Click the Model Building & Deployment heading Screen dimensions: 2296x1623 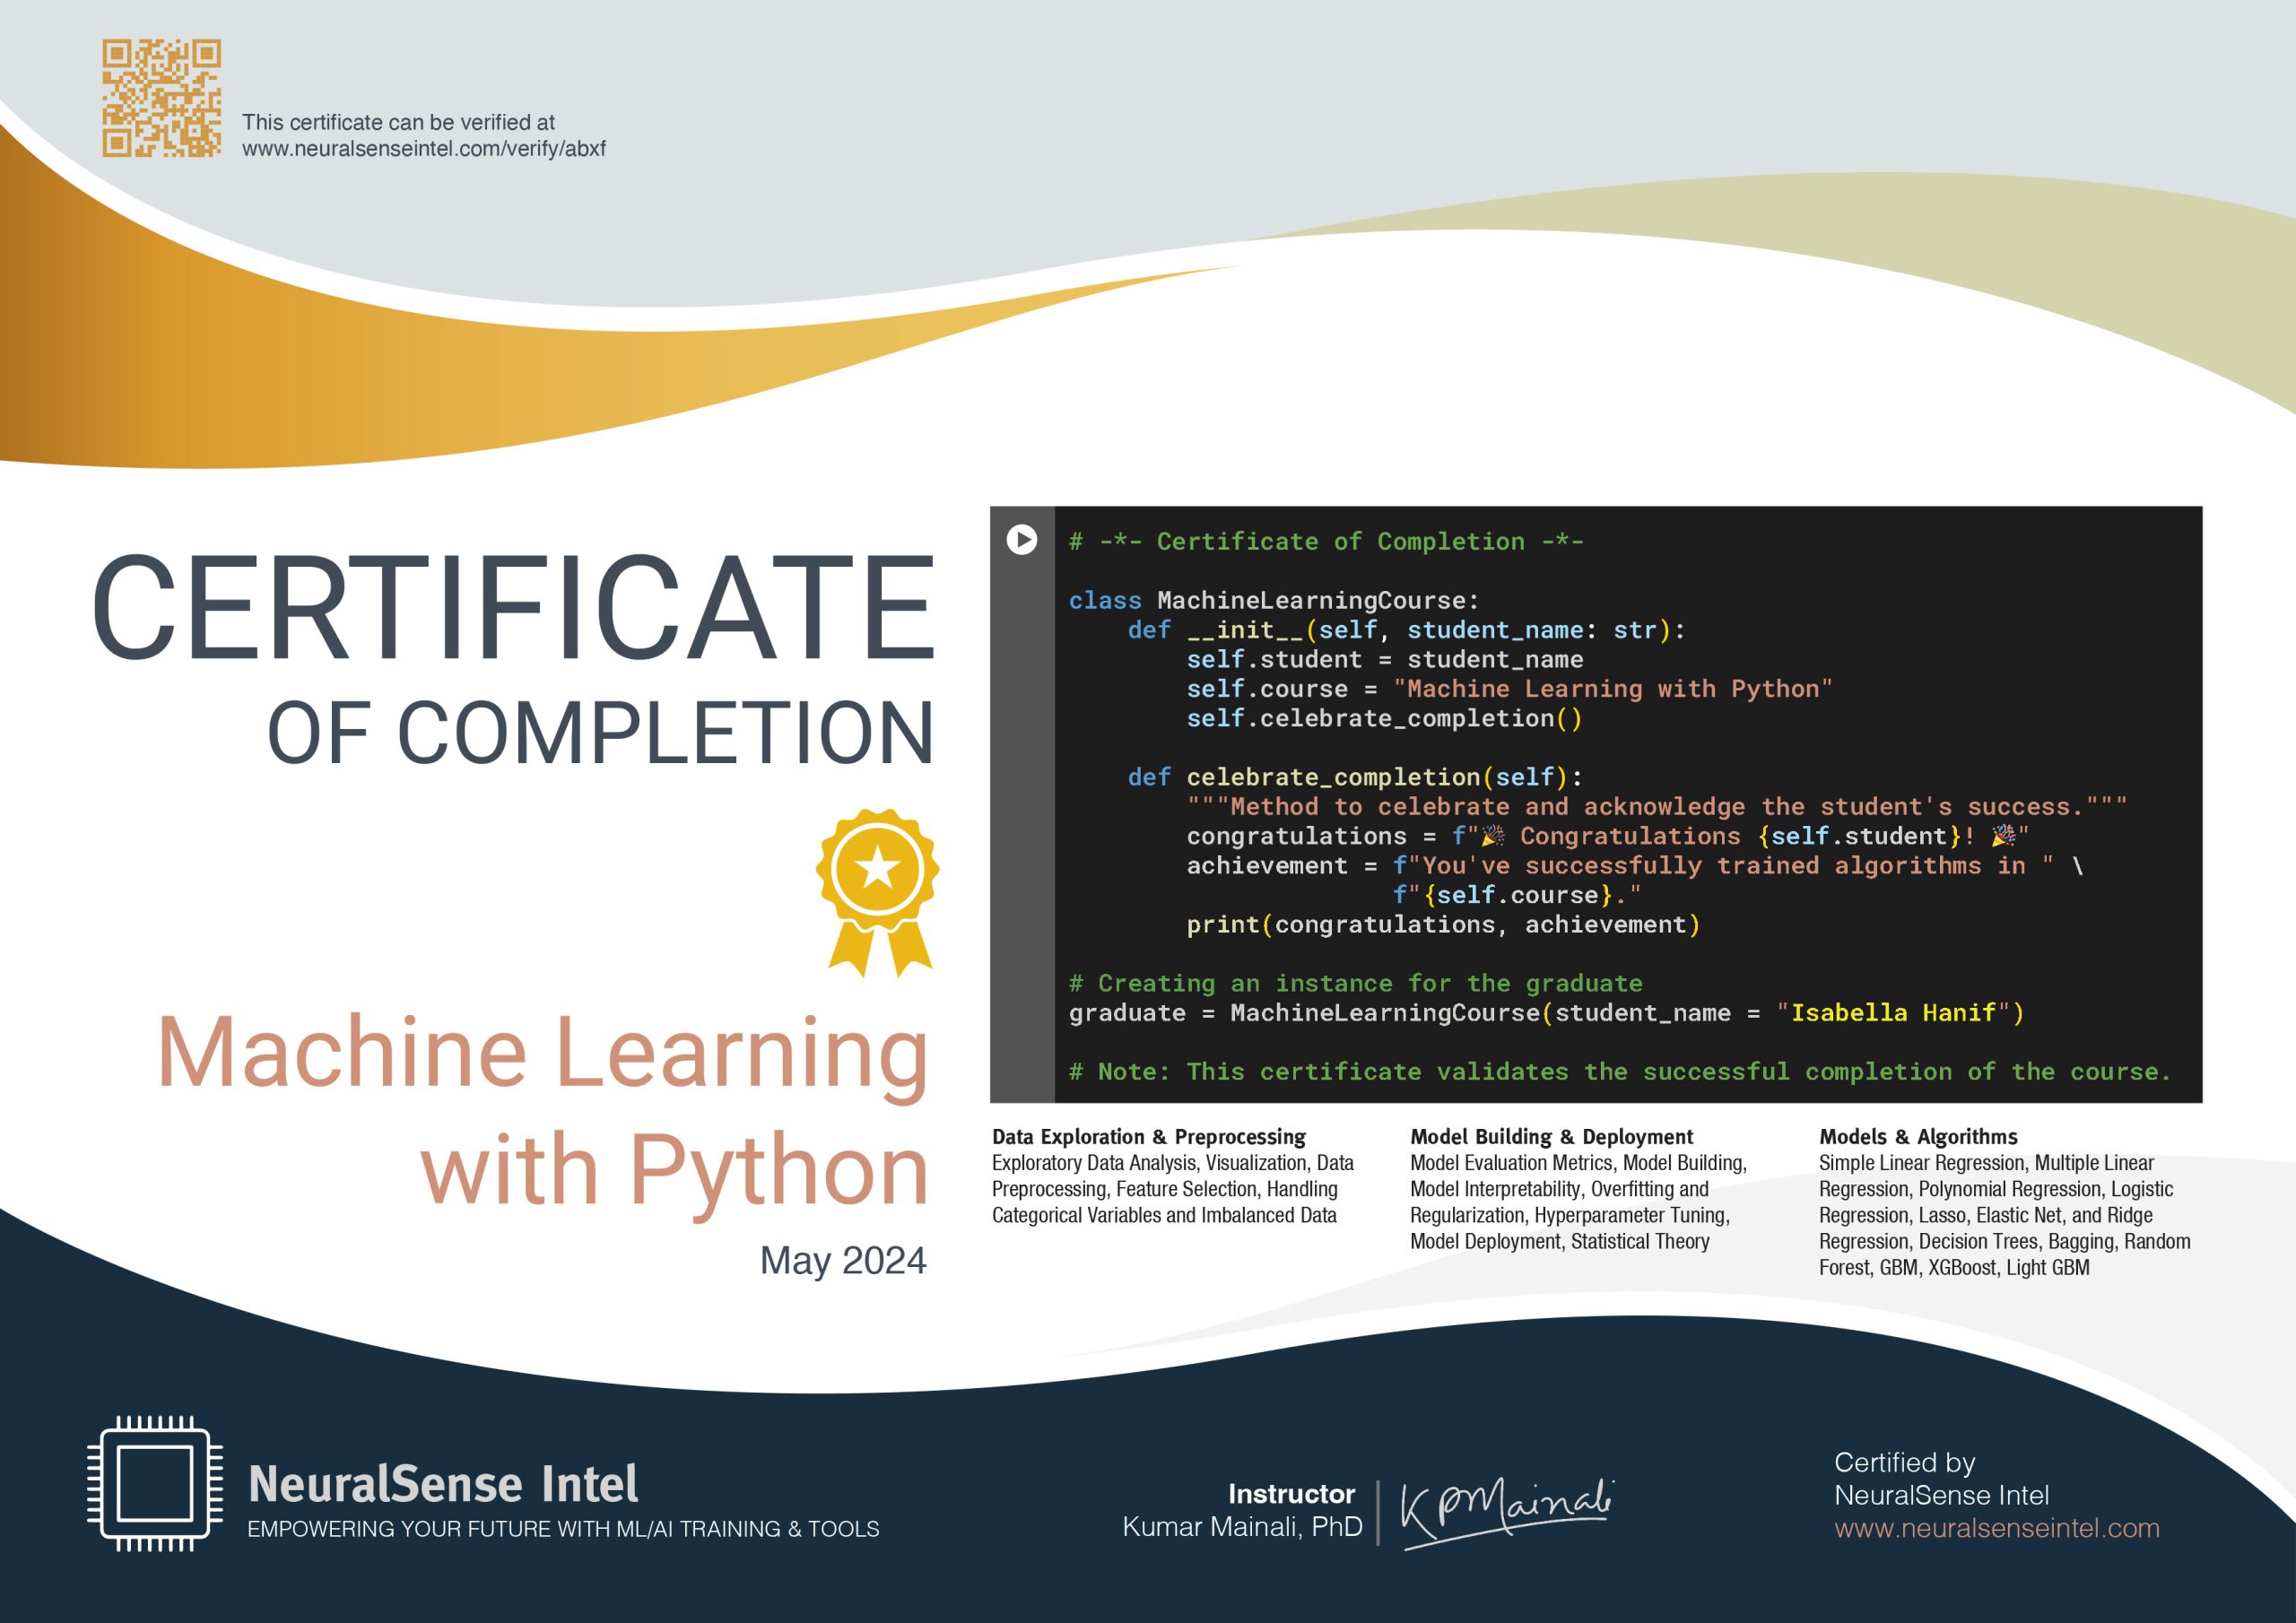1551,1137
